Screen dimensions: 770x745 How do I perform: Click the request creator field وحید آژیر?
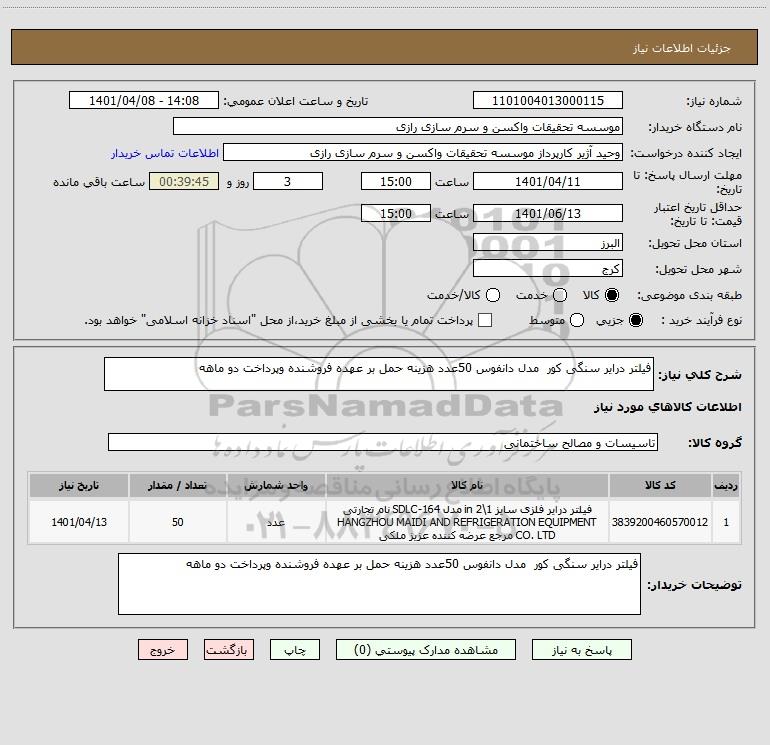[x=423, y=152]
